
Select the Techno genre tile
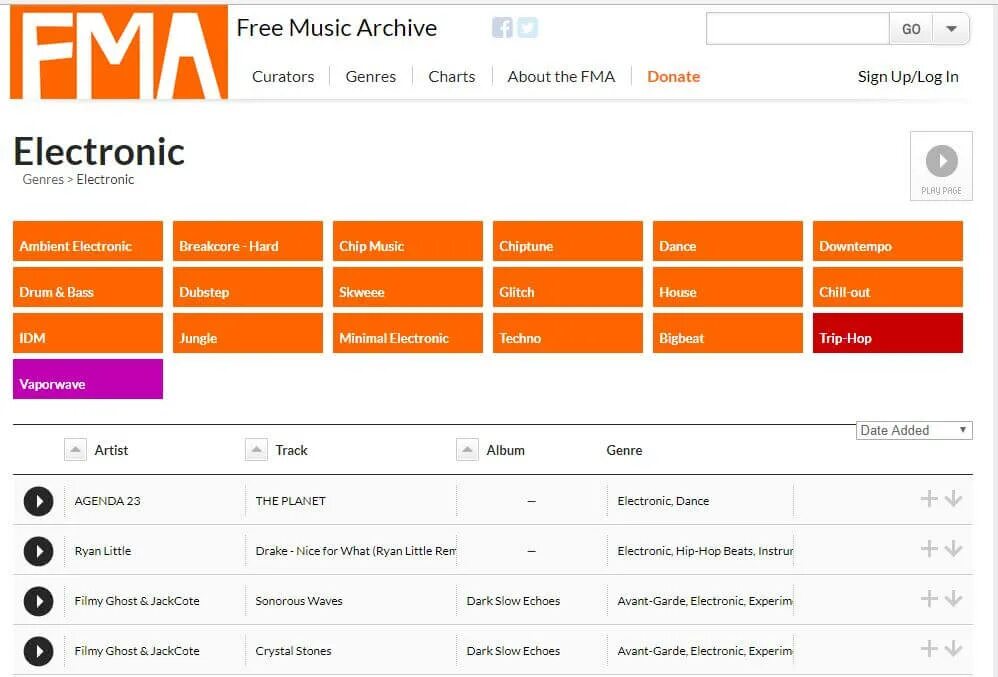(568, 333)
